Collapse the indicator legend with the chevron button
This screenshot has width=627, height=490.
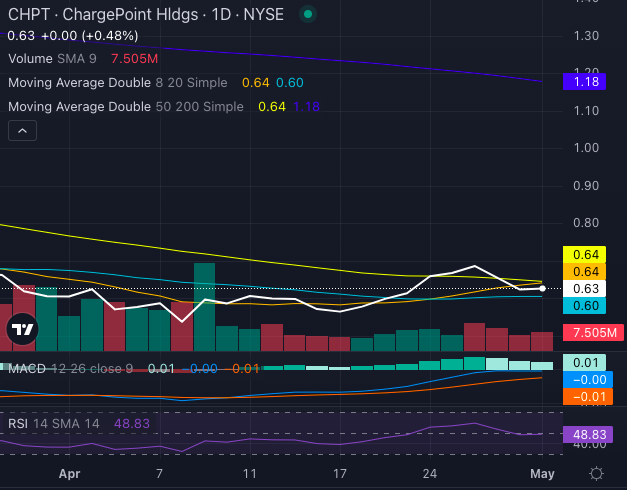pyautogui.click(x=22, y=130)
